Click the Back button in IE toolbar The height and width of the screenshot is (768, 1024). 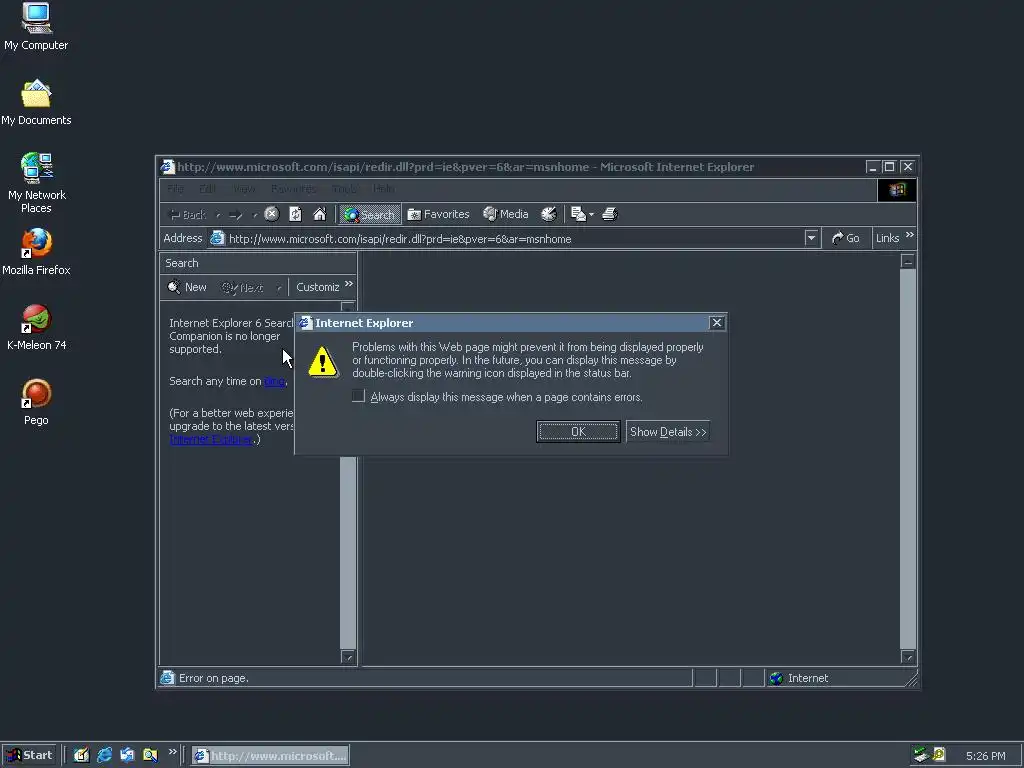click(x=187, y=214)
